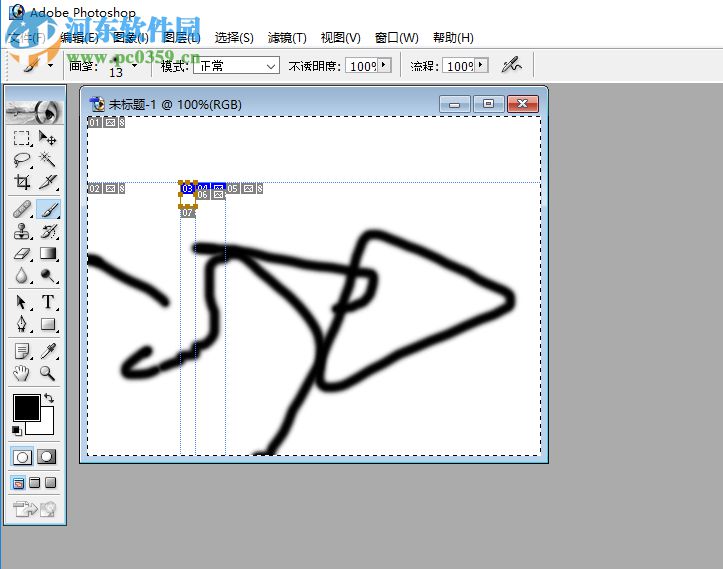Select the Rectangular Marquee tool

[22, 138]
